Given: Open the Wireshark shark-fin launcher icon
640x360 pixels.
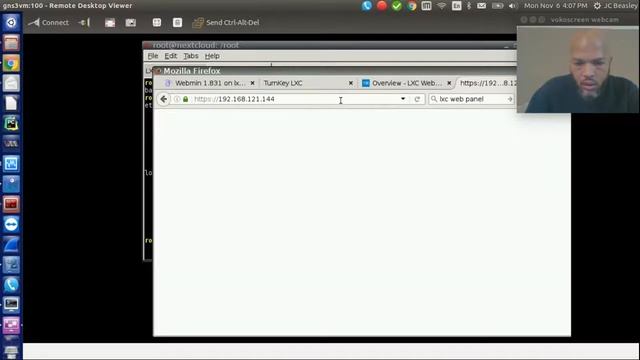Looking at the screenshot, I should click(11, 244).
